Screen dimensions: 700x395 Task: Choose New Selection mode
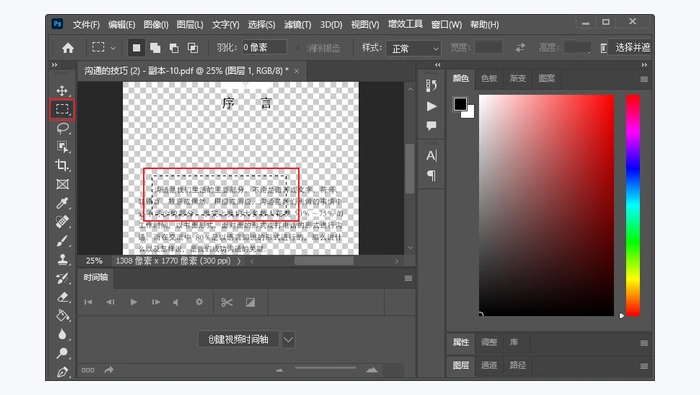click(x=137, y=48)
